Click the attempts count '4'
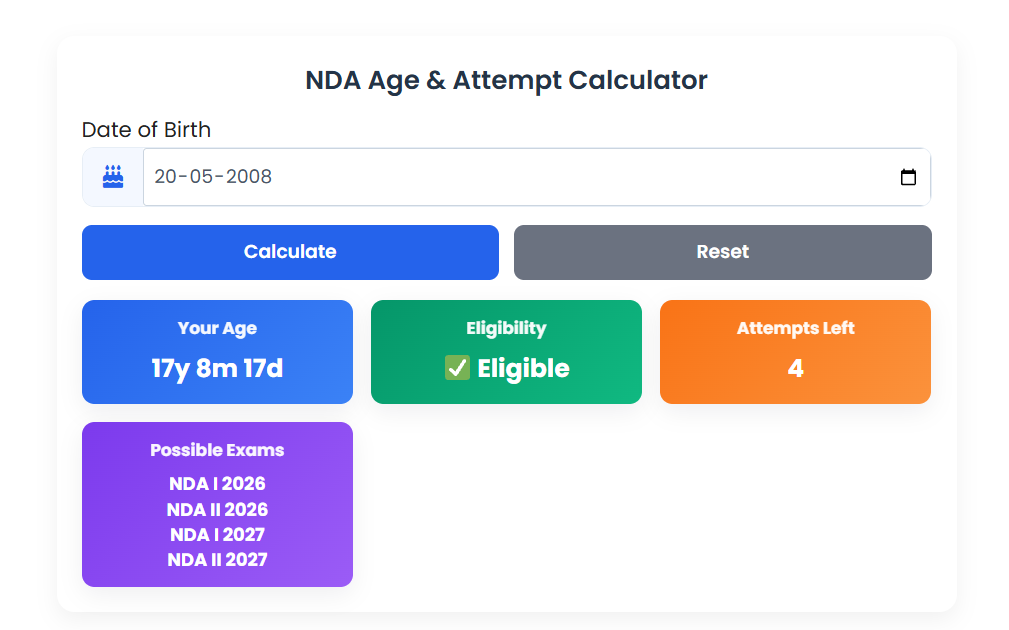This screenshot has height=630, width=1009. click(x=795, y=368)
